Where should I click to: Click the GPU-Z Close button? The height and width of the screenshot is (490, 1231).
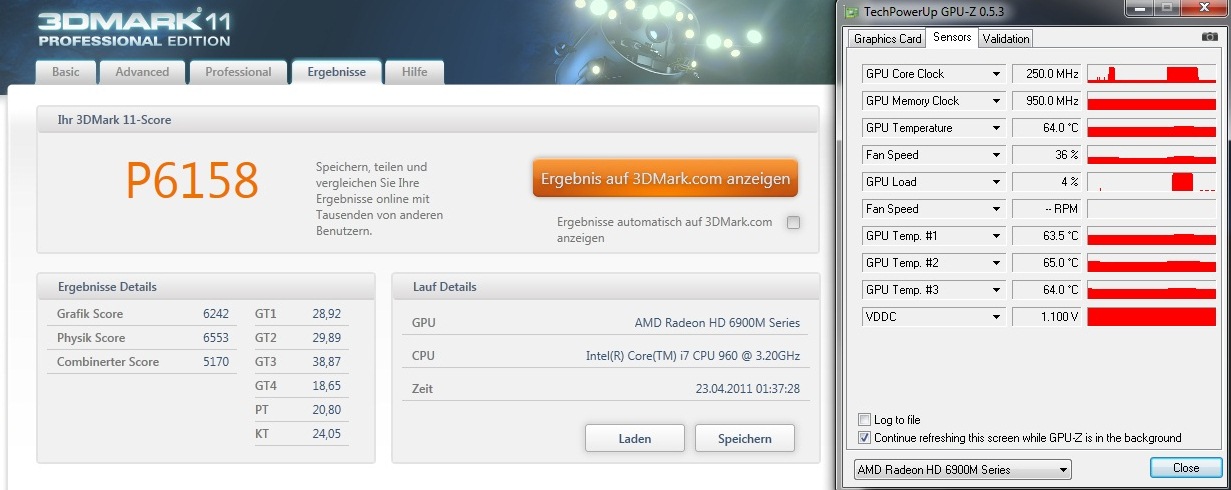[x=1186, y=468]
